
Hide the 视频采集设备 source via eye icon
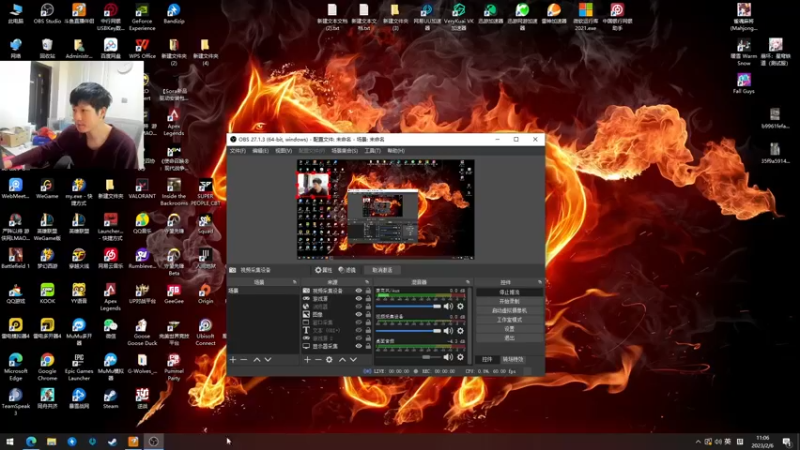pyautogui.click(x=359, y=291)
